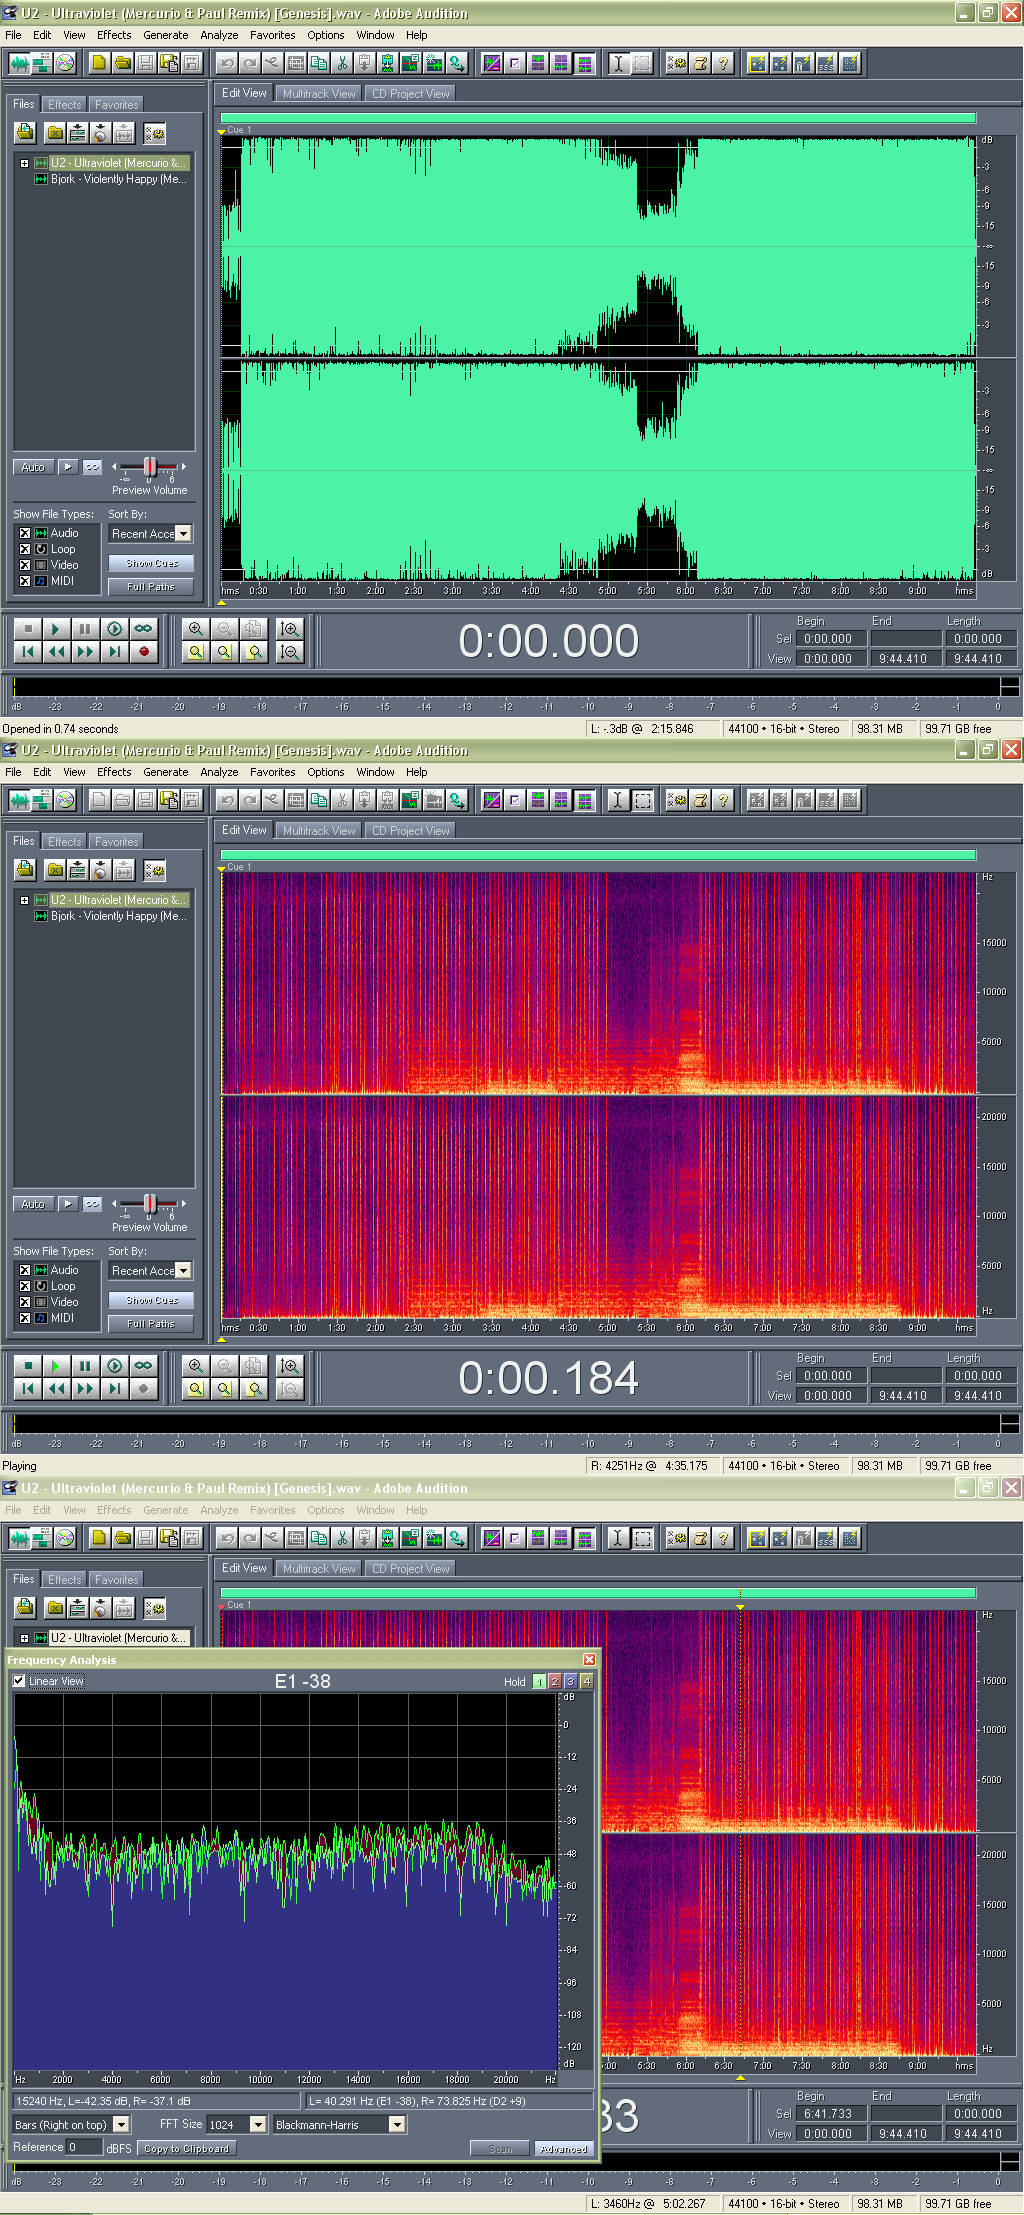Screen dimensions: 1024x2215
Task: Click Go to Beginning button in top window
Action: [28, 651]
